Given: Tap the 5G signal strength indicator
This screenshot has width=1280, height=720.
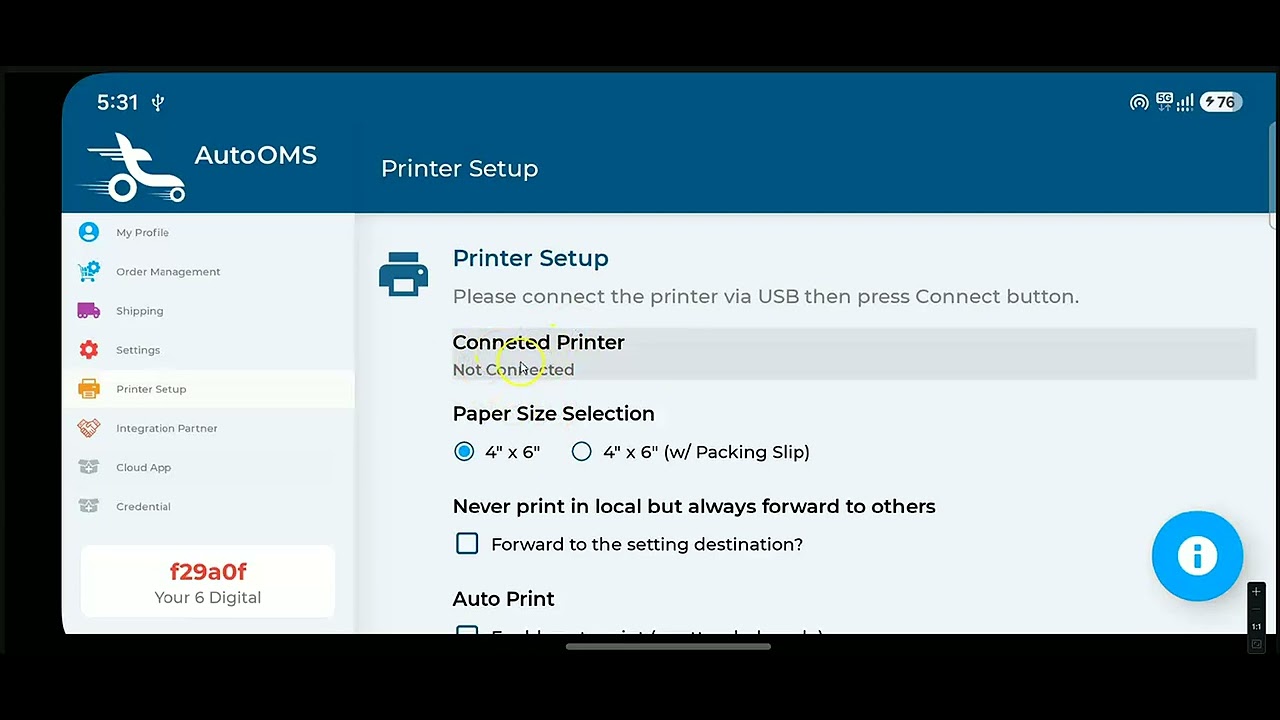Looking at the screenshot, I should pyautogui.click(x=1175, y=101).
